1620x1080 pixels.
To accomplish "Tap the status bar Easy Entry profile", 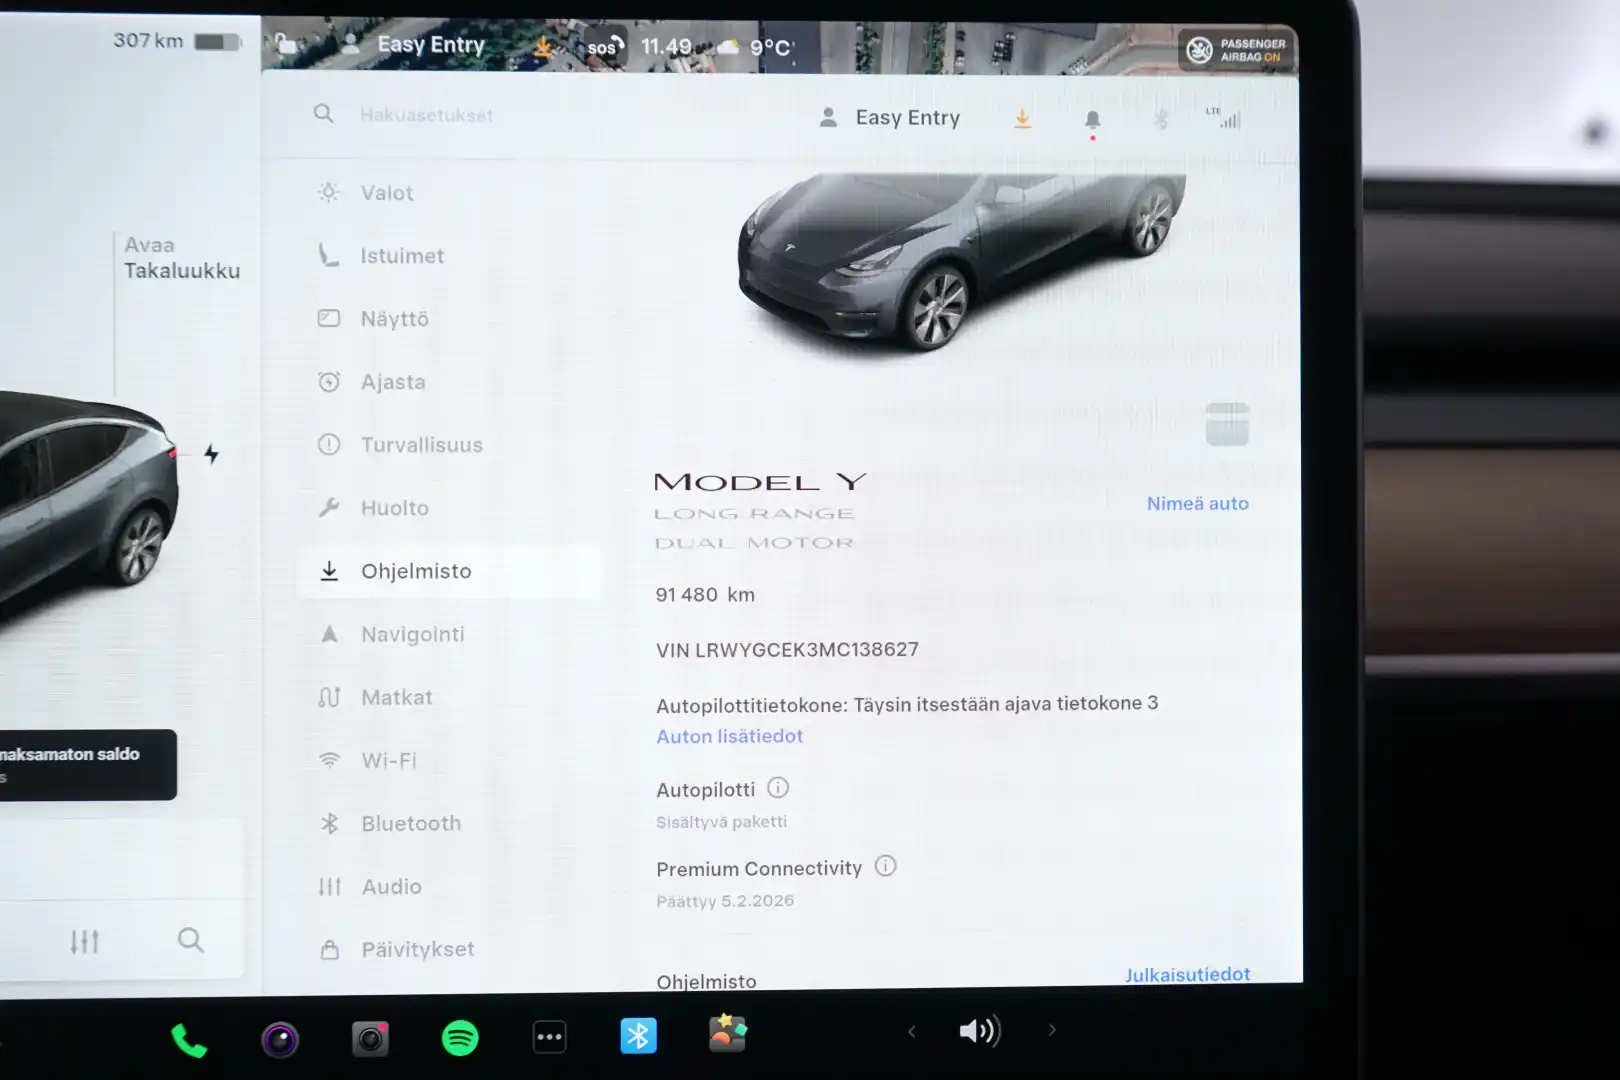I will (x=413, y=45).
